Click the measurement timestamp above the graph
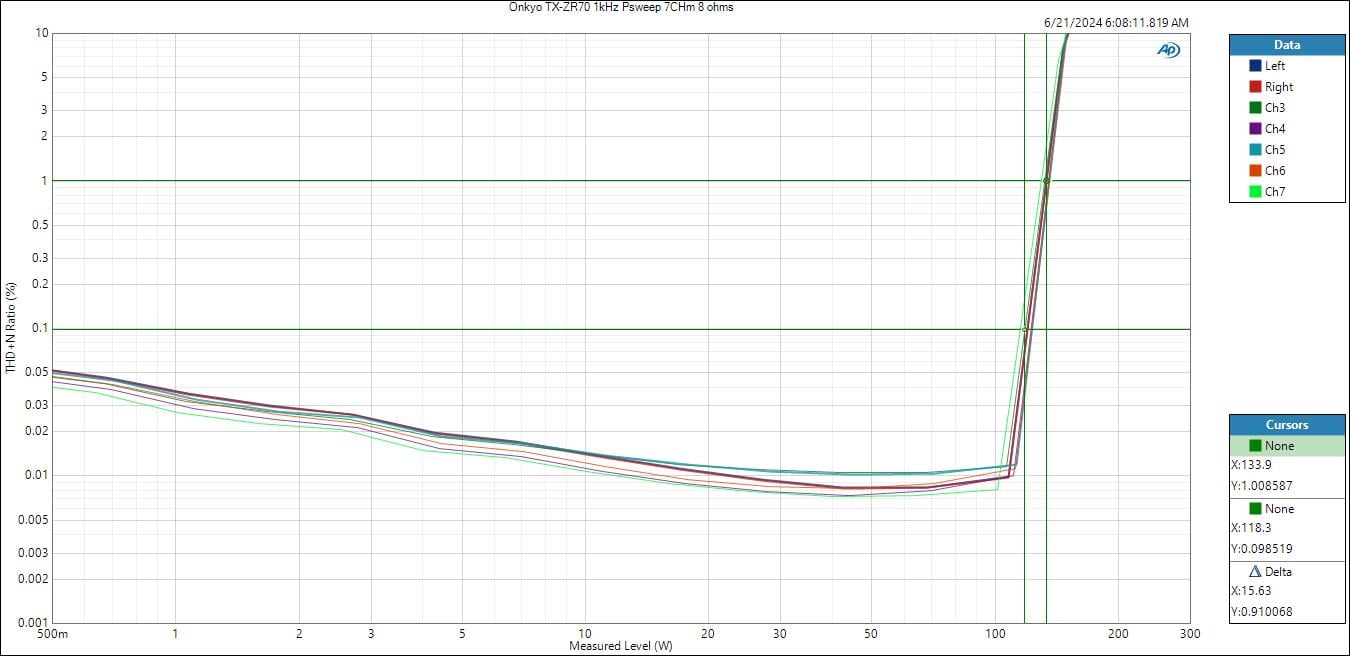This screenshot has height=656, width=1350. pyautogui.click(x=1115, y=22)
